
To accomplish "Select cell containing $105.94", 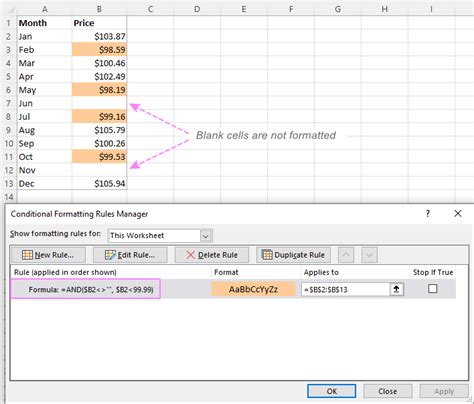I will pyautogui.click(x=99, y=183).
